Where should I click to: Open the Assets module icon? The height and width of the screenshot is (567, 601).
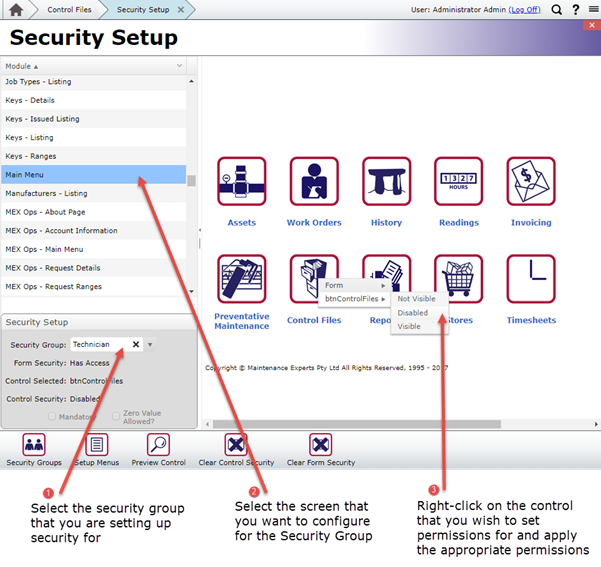241,181
